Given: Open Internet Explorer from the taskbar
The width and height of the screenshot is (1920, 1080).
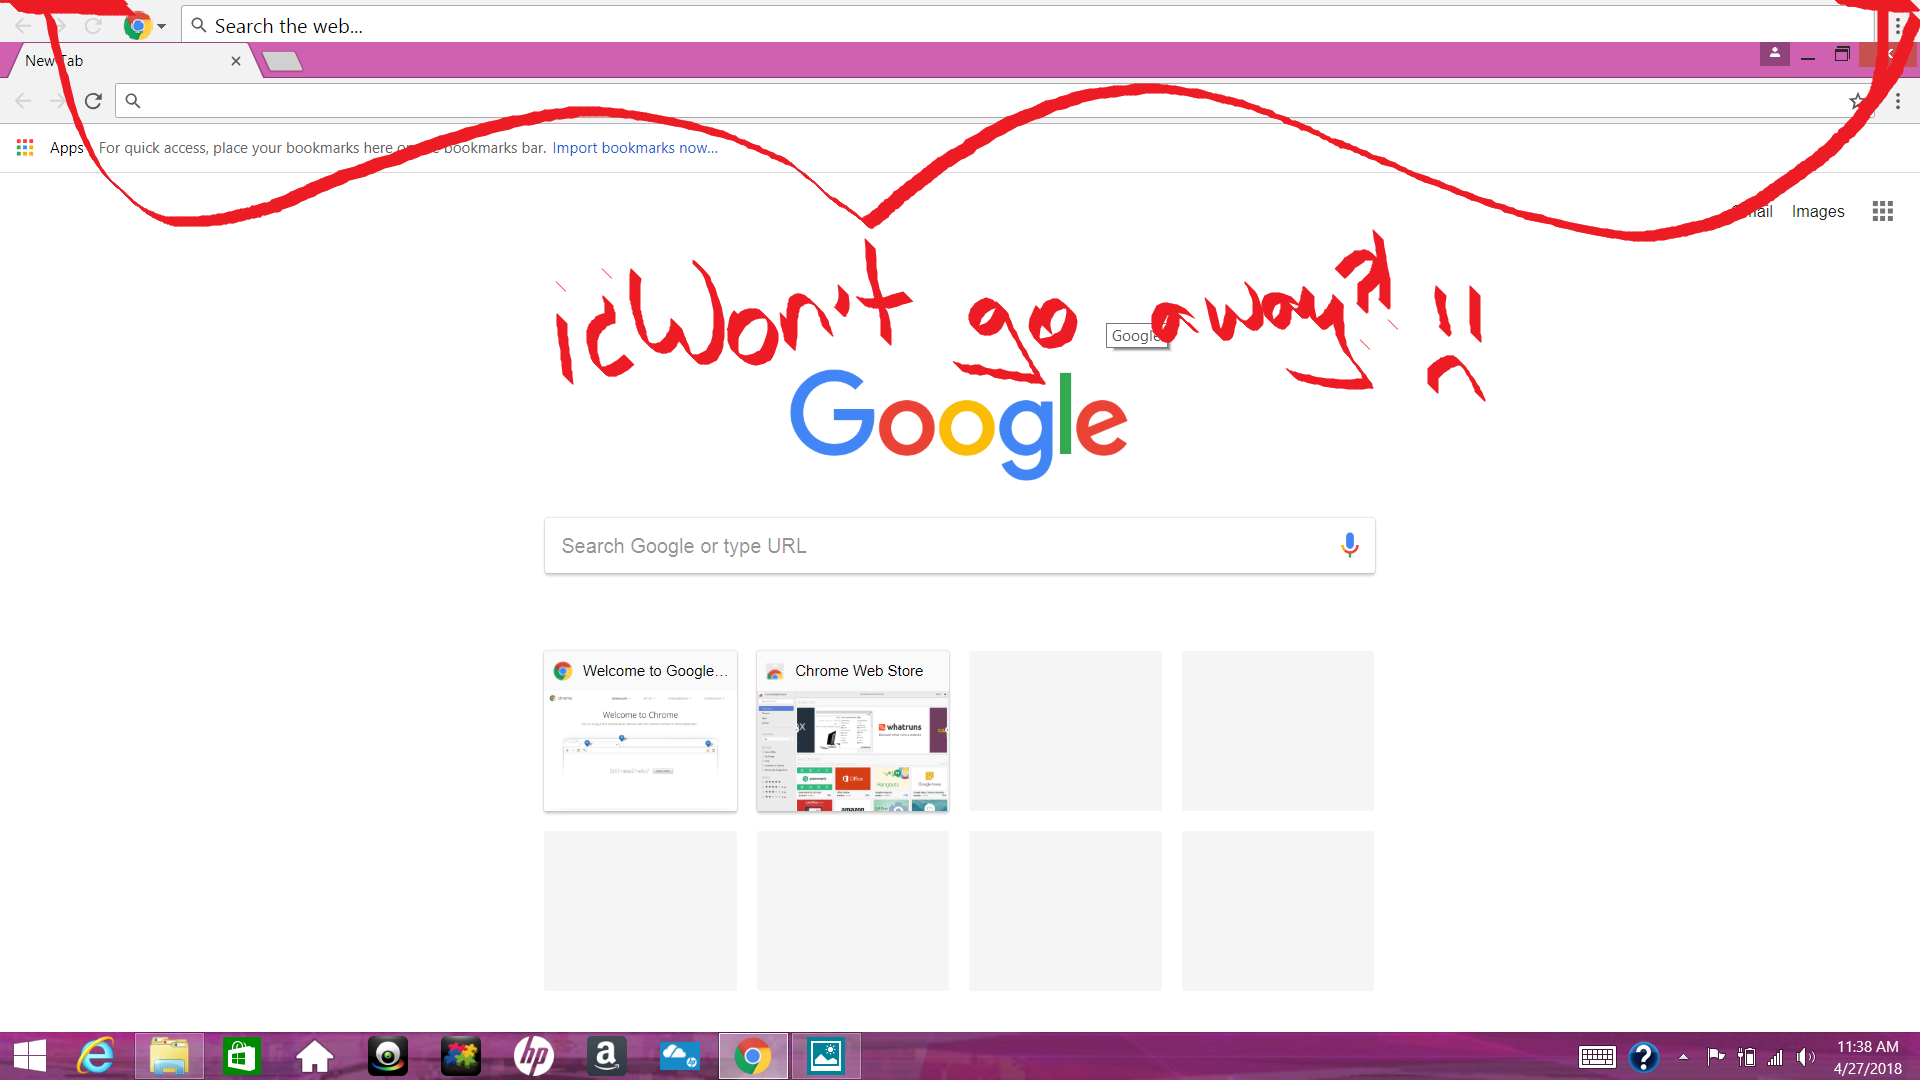Looking at the screenshot, I should click(97, 1056).
